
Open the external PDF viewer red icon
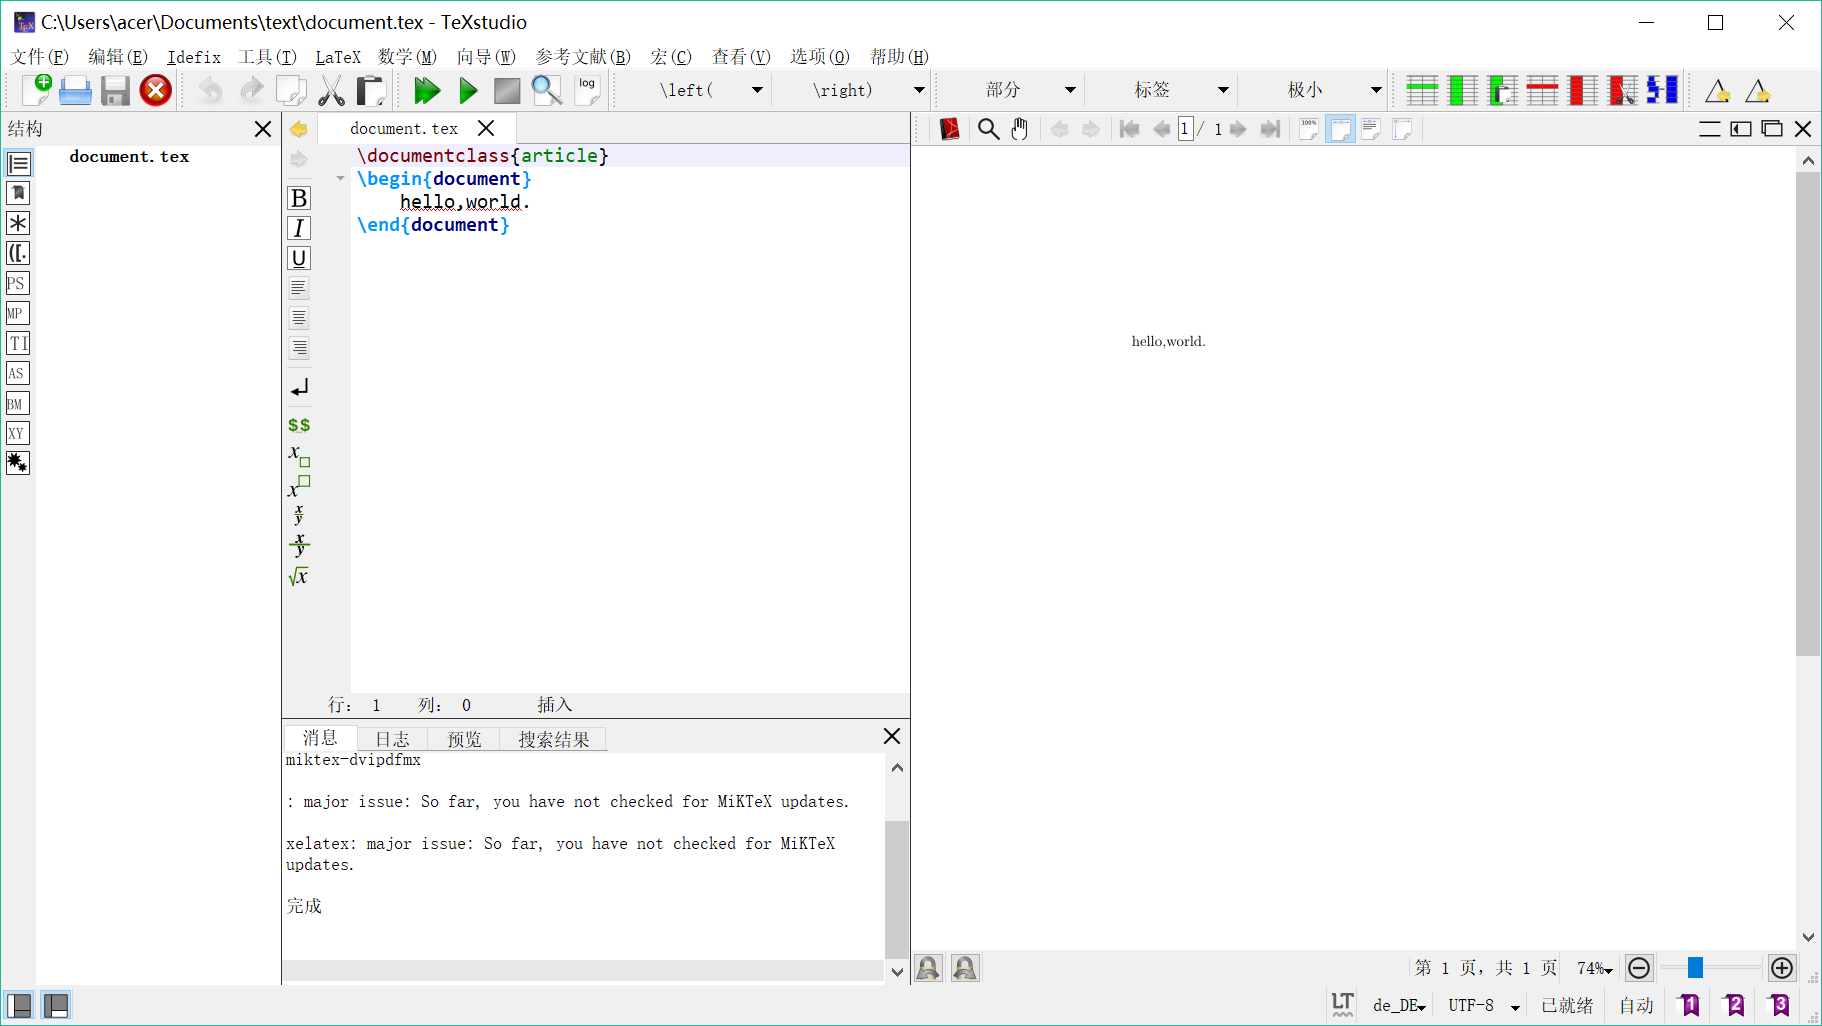[x=949, y=129]
